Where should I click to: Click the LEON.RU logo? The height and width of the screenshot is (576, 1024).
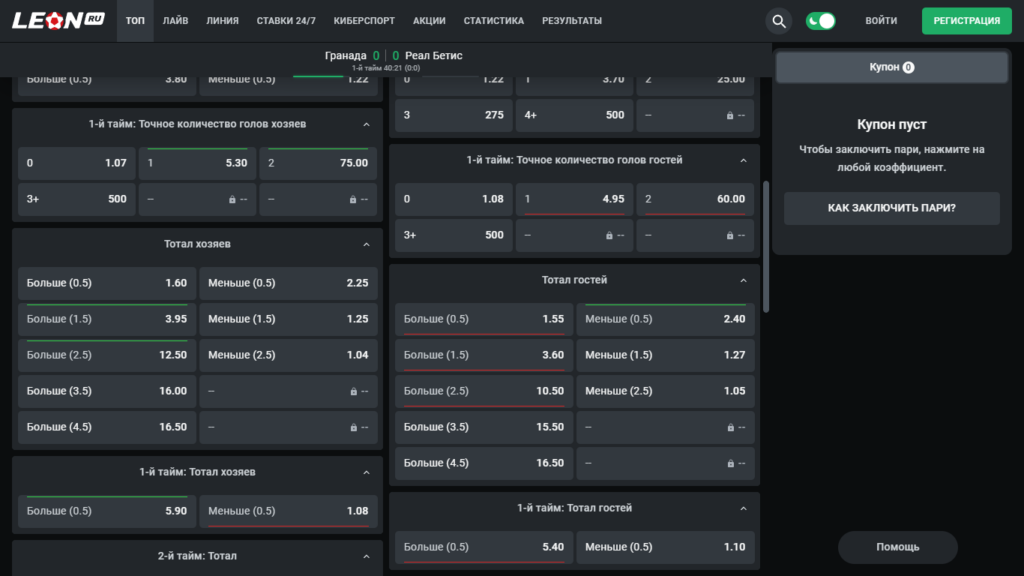point(58,20)
